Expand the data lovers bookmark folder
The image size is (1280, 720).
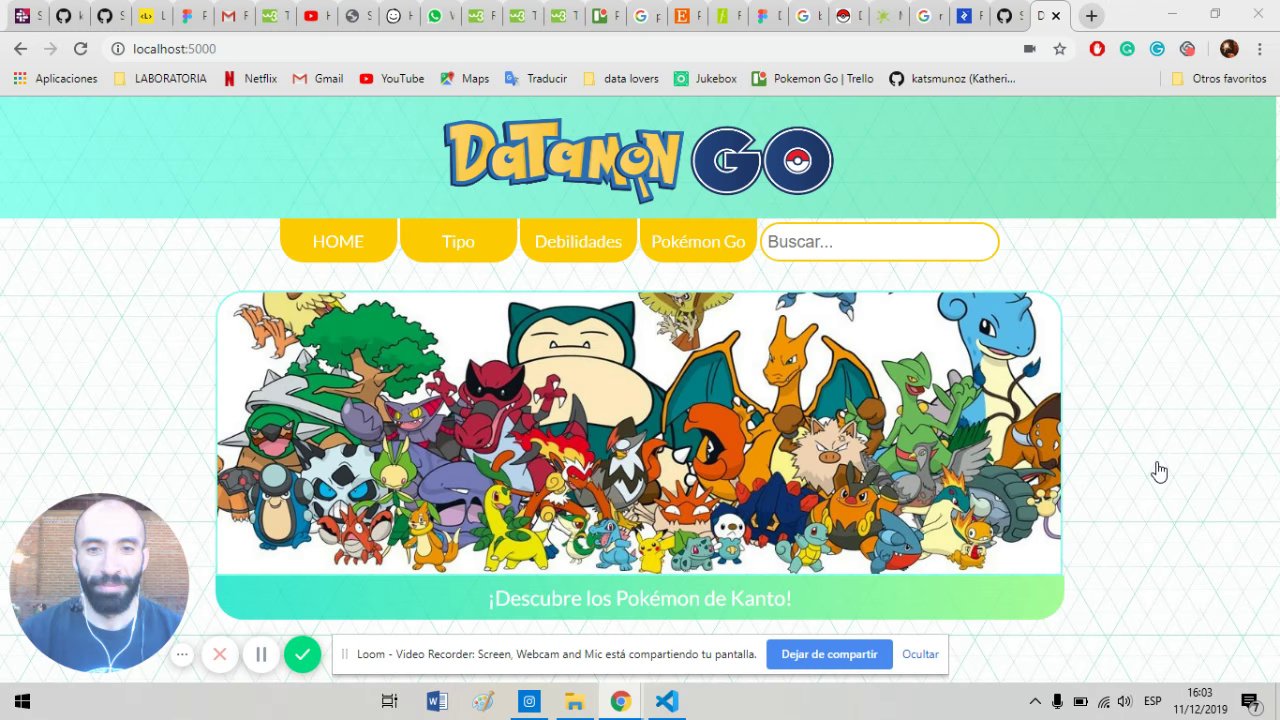(620, 78)
